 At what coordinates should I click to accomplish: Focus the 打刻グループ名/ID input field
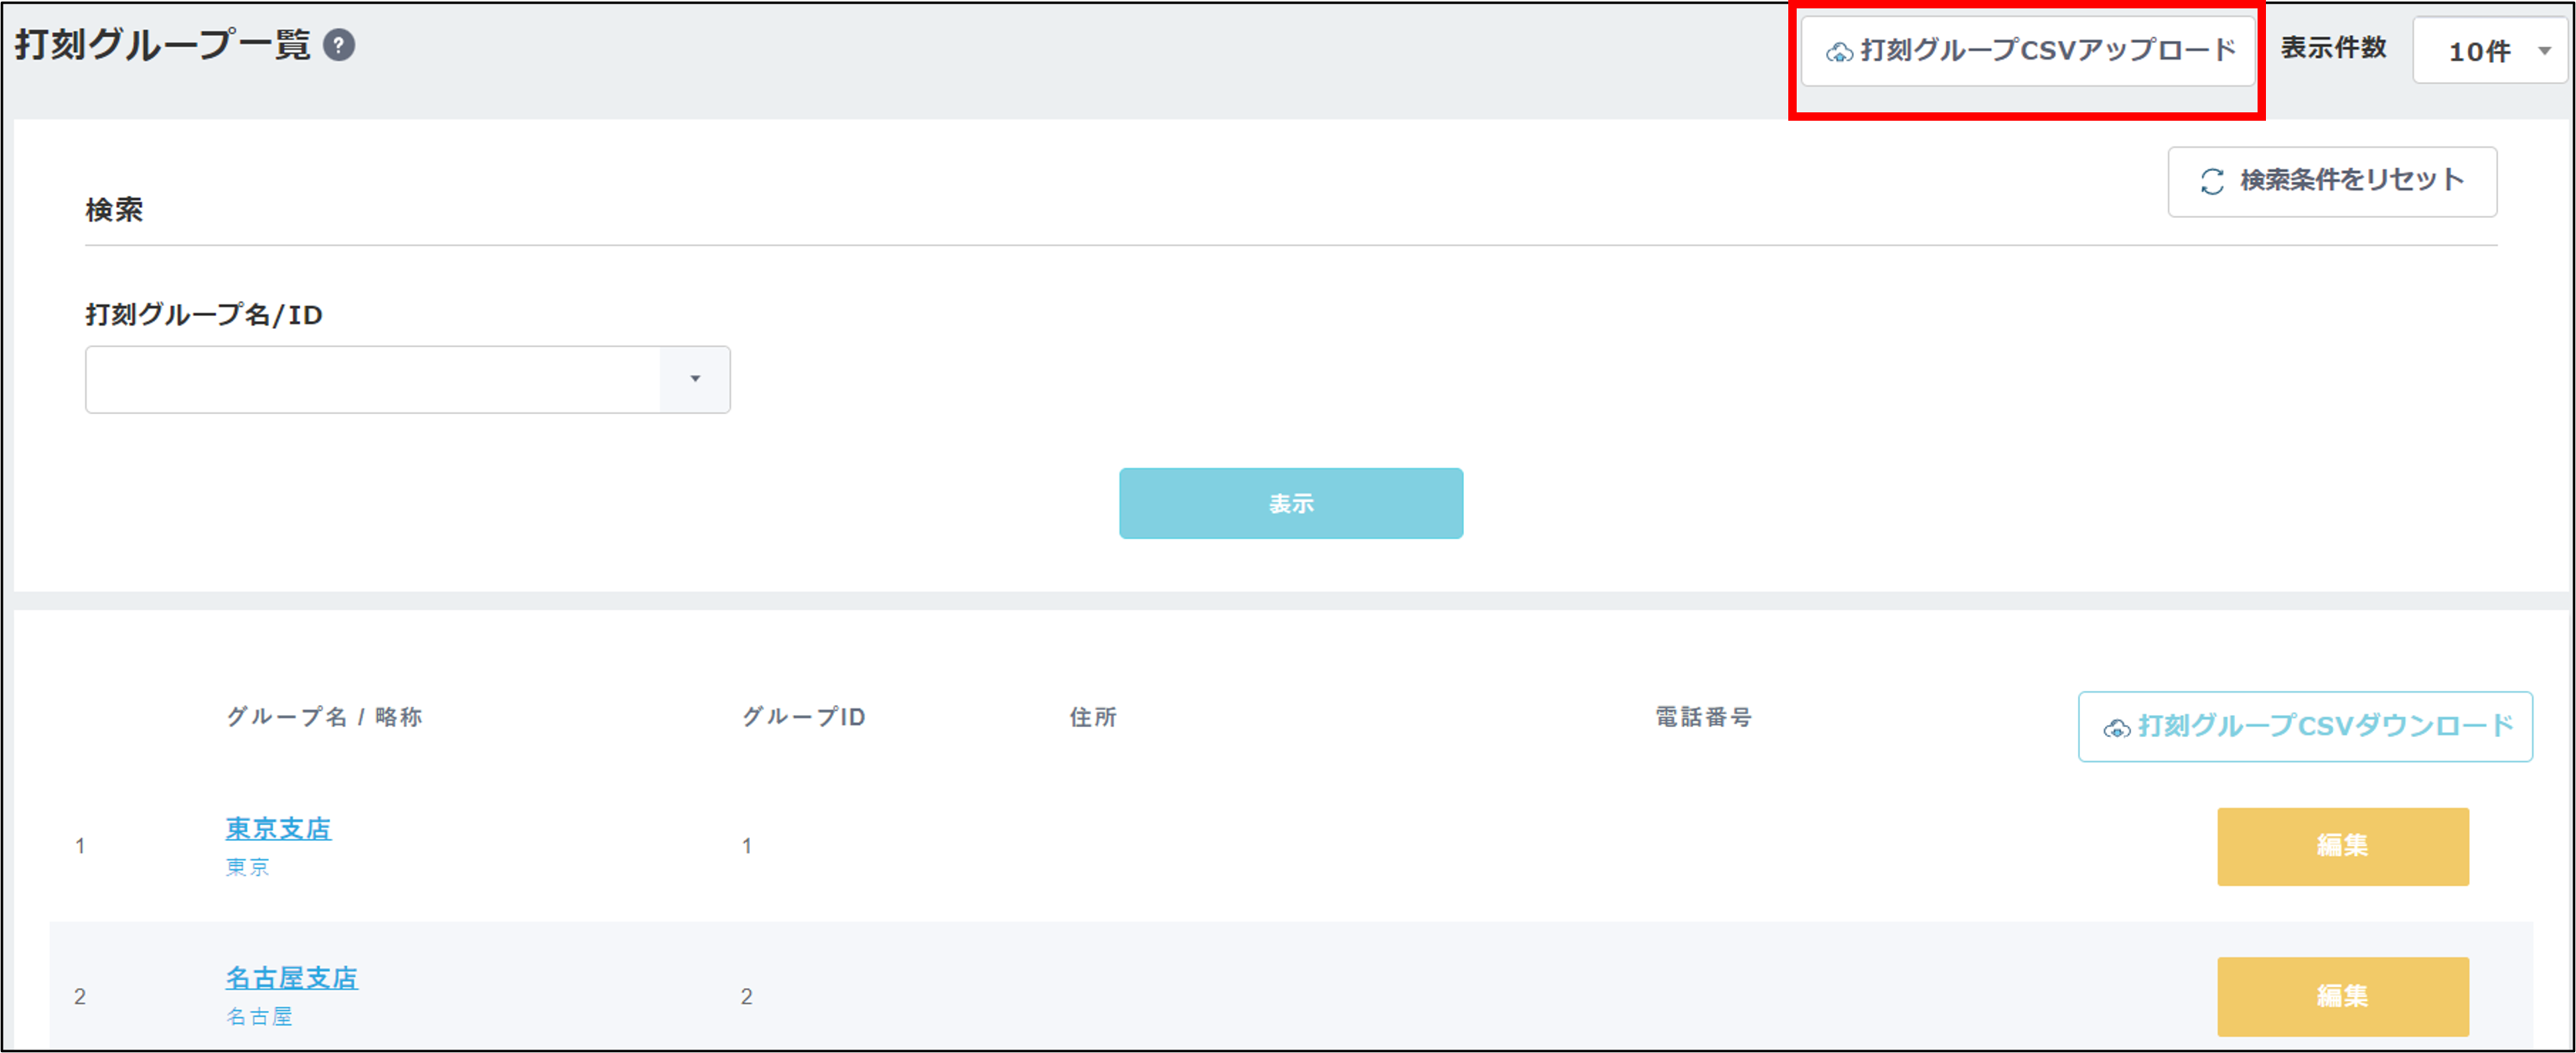coord(372,379)
